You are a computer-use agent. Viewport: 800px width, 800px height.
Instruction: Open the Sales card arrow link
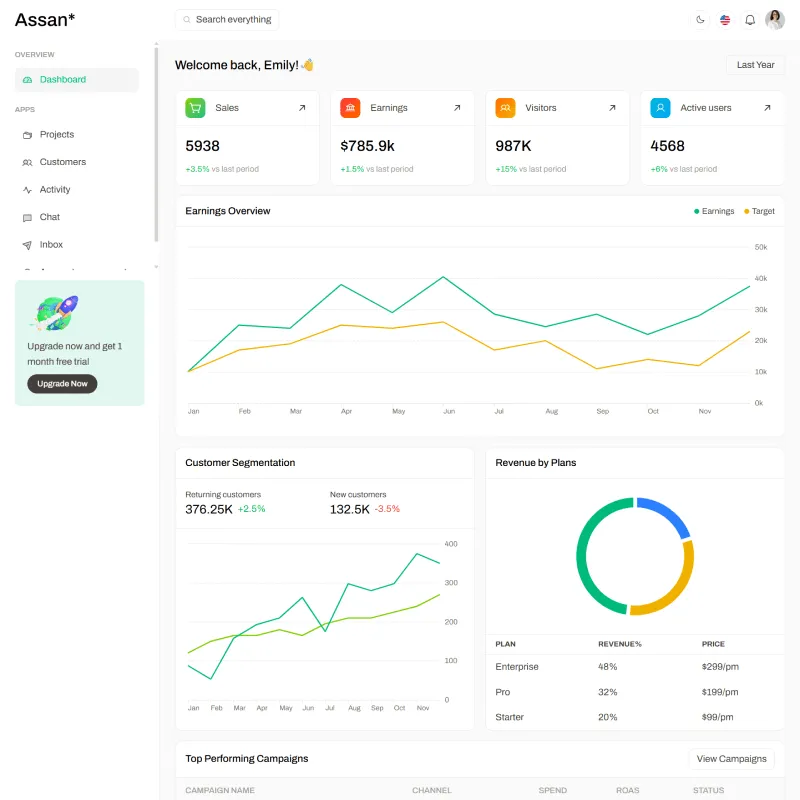(x=302, y=108)
